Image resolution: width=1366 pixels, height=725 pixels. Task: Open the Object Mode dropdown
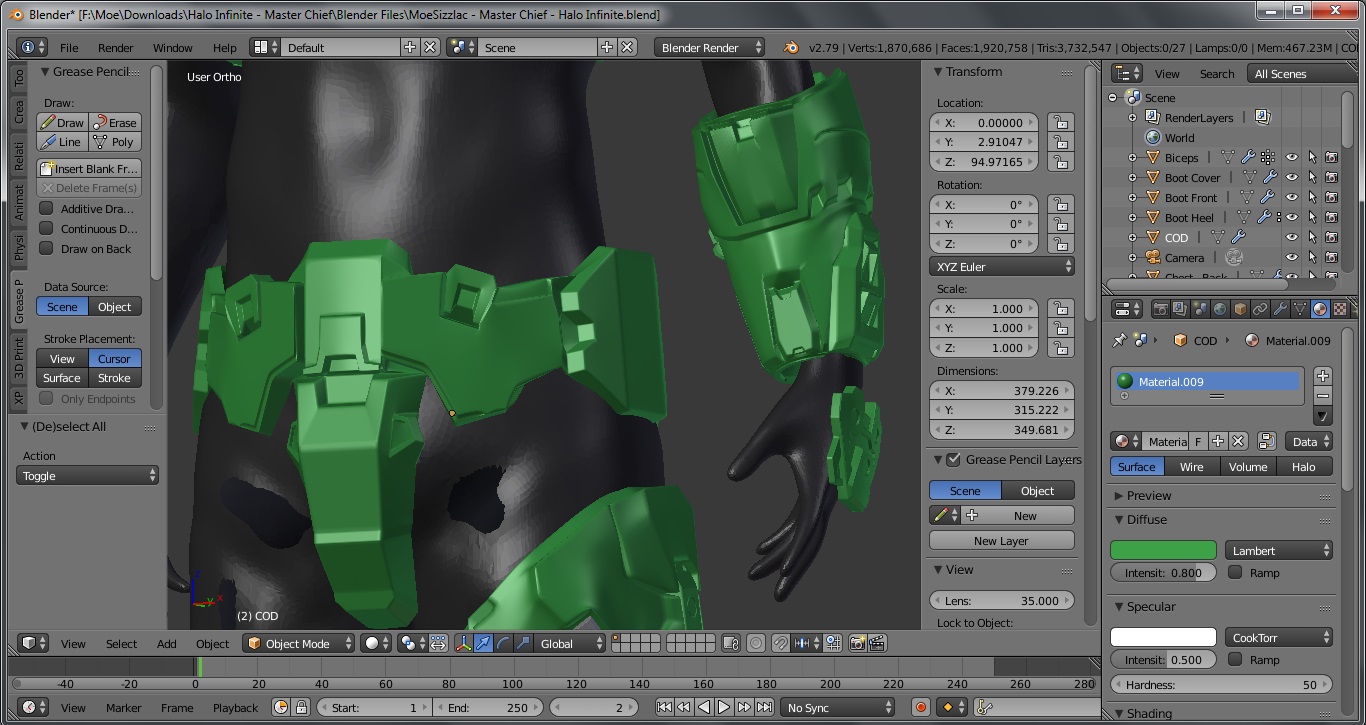point(300,644)
